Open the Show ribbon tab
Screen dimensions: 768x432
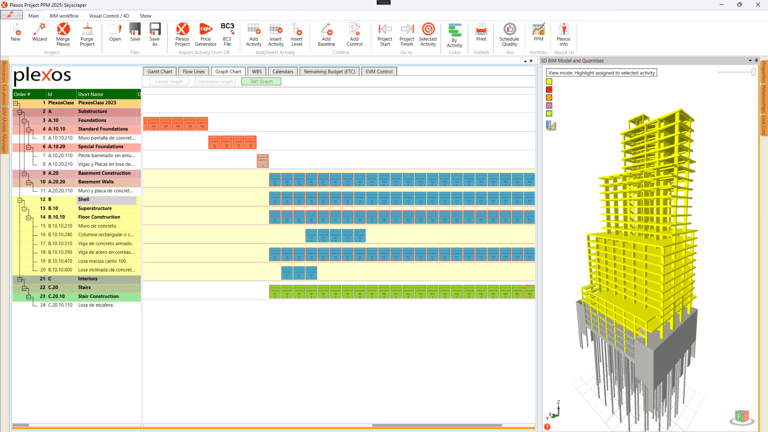tap(145, 16)
